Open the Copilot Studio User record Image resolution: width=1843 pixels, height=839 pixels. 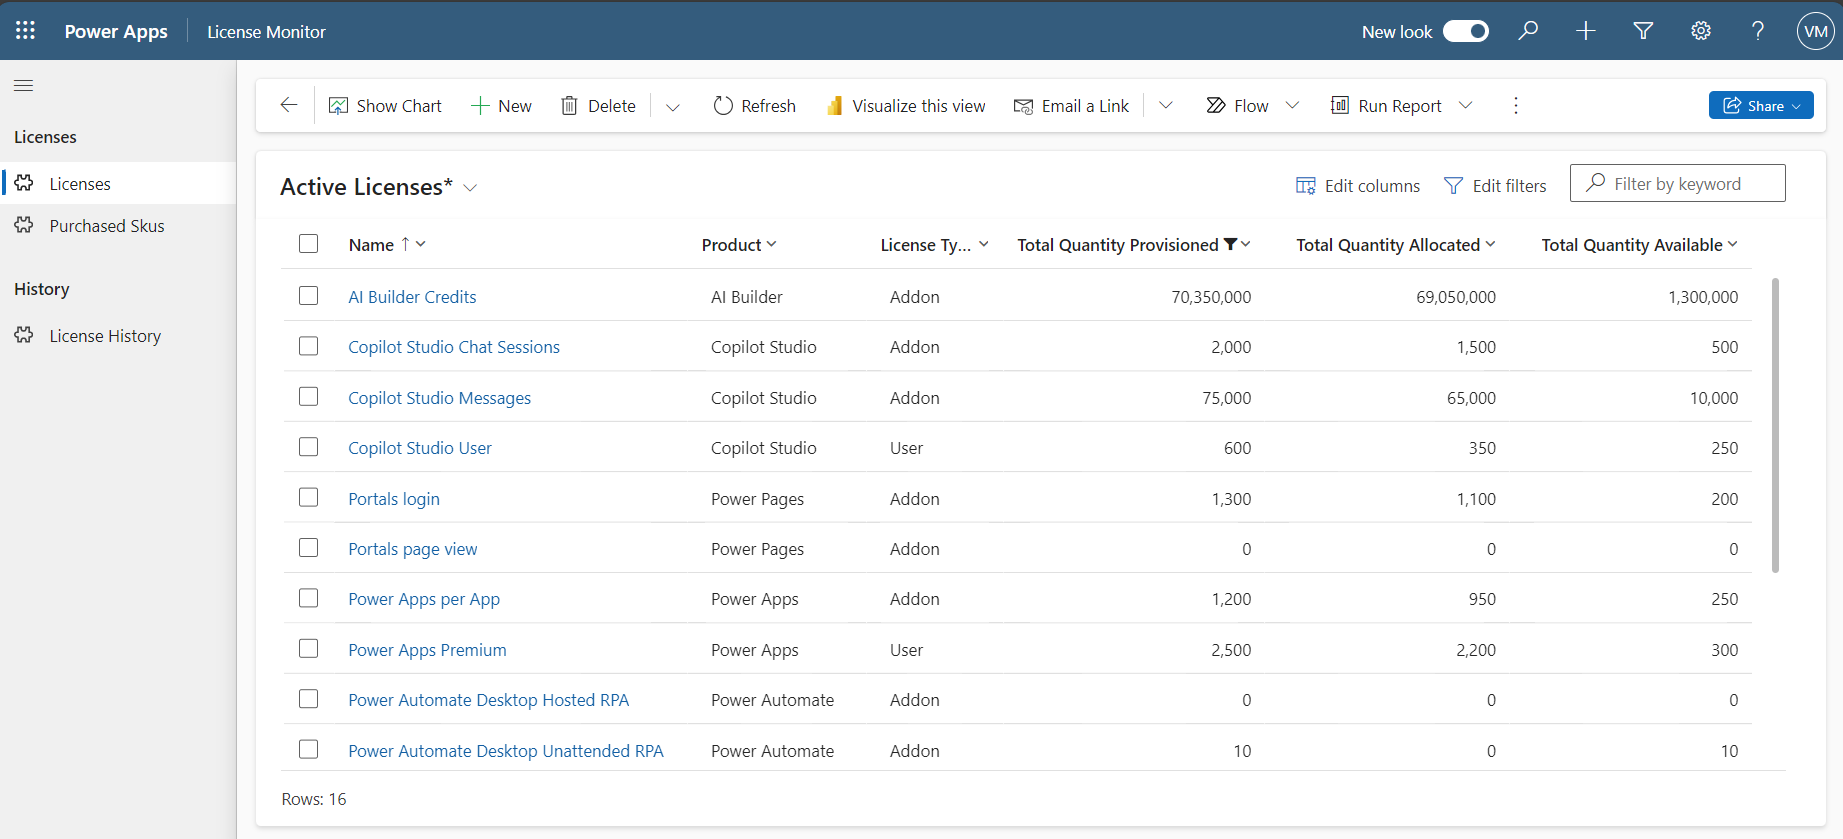(420, 448)
